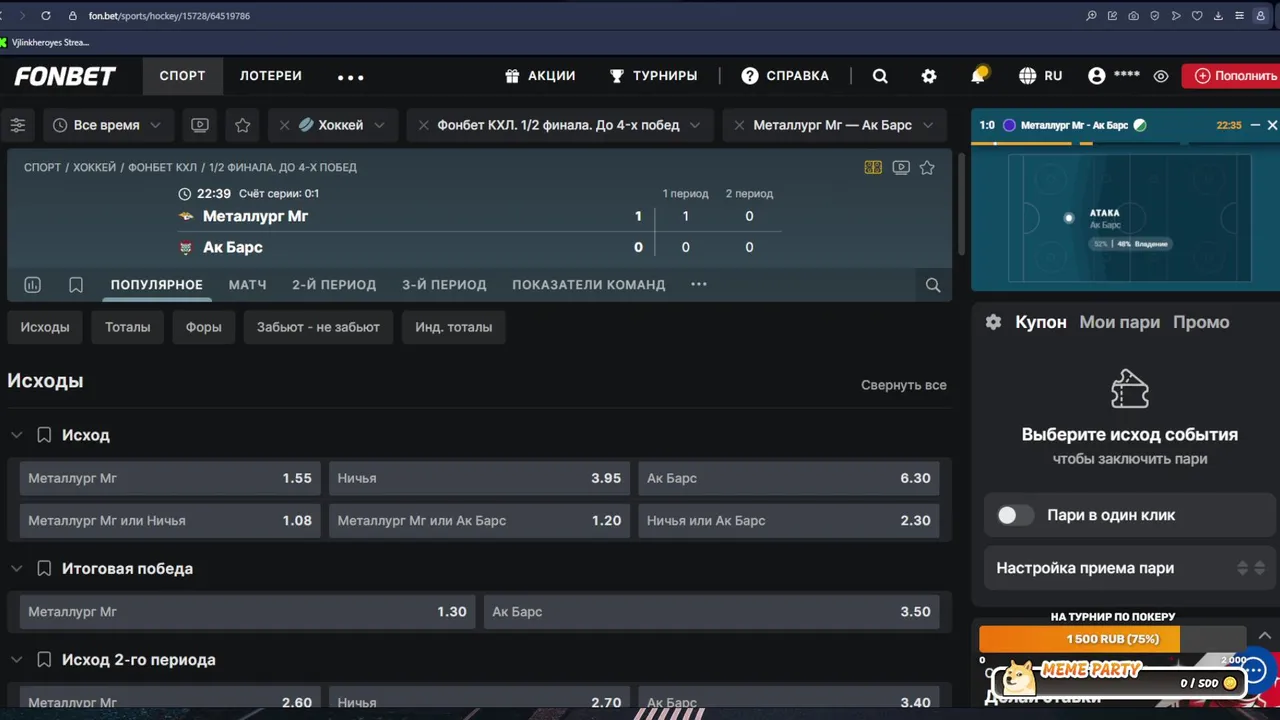The height and width of the screenshot is (720, 1280).
Task: Minimize the live match tracker widget
Action: [1256, 125]
